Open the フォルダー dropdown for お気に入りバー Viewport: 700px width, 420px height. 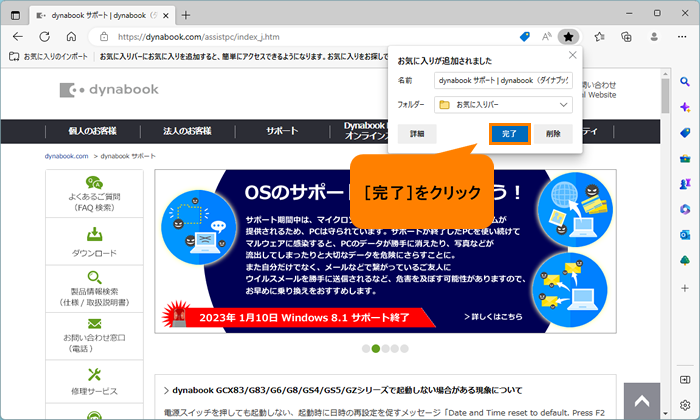pyautogui.click(x=503, y=105)
